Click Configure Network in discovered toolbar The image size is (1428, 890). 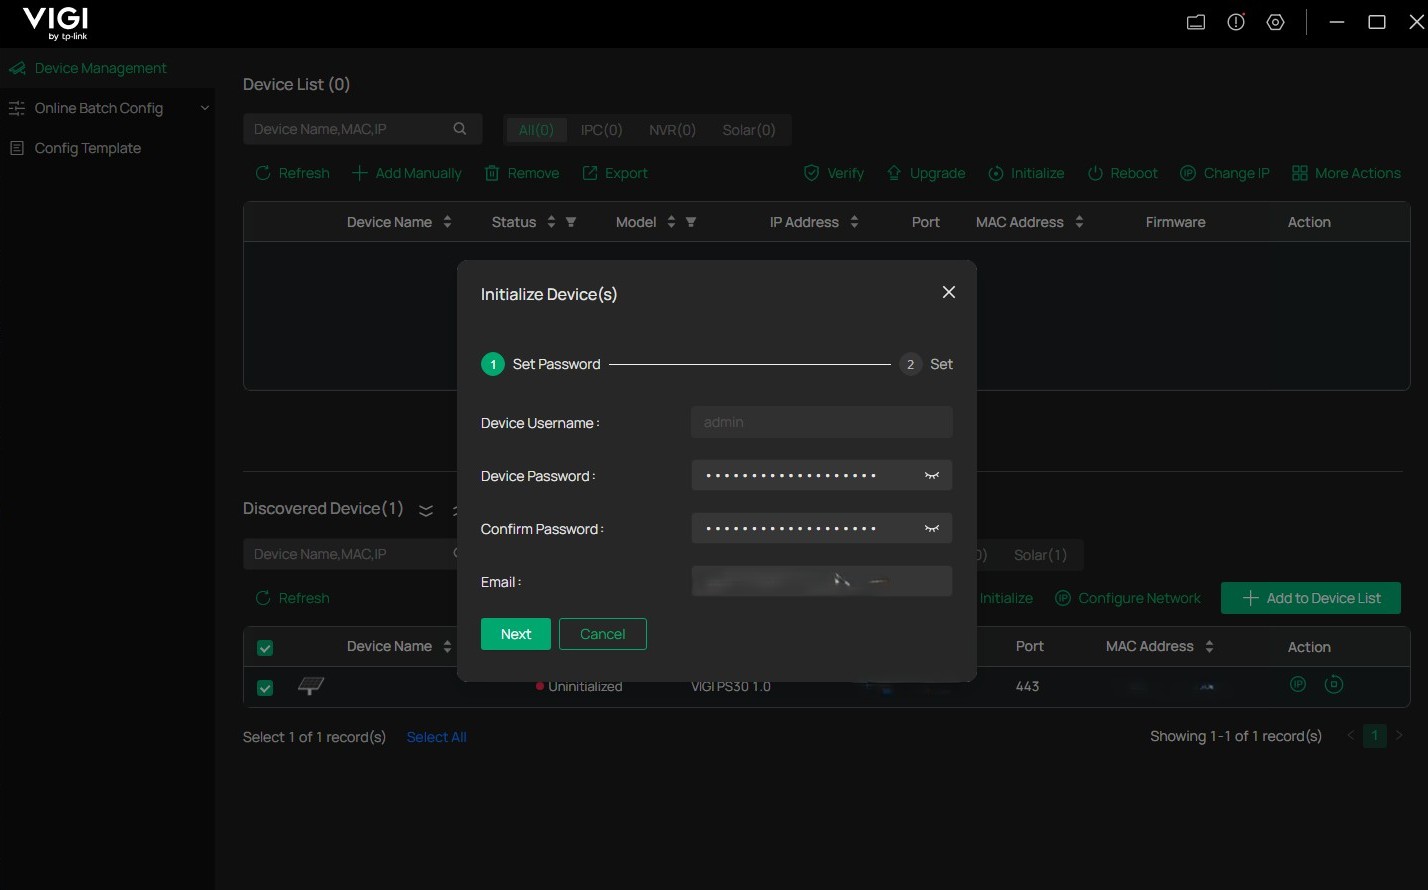[x=1128, y=598]
